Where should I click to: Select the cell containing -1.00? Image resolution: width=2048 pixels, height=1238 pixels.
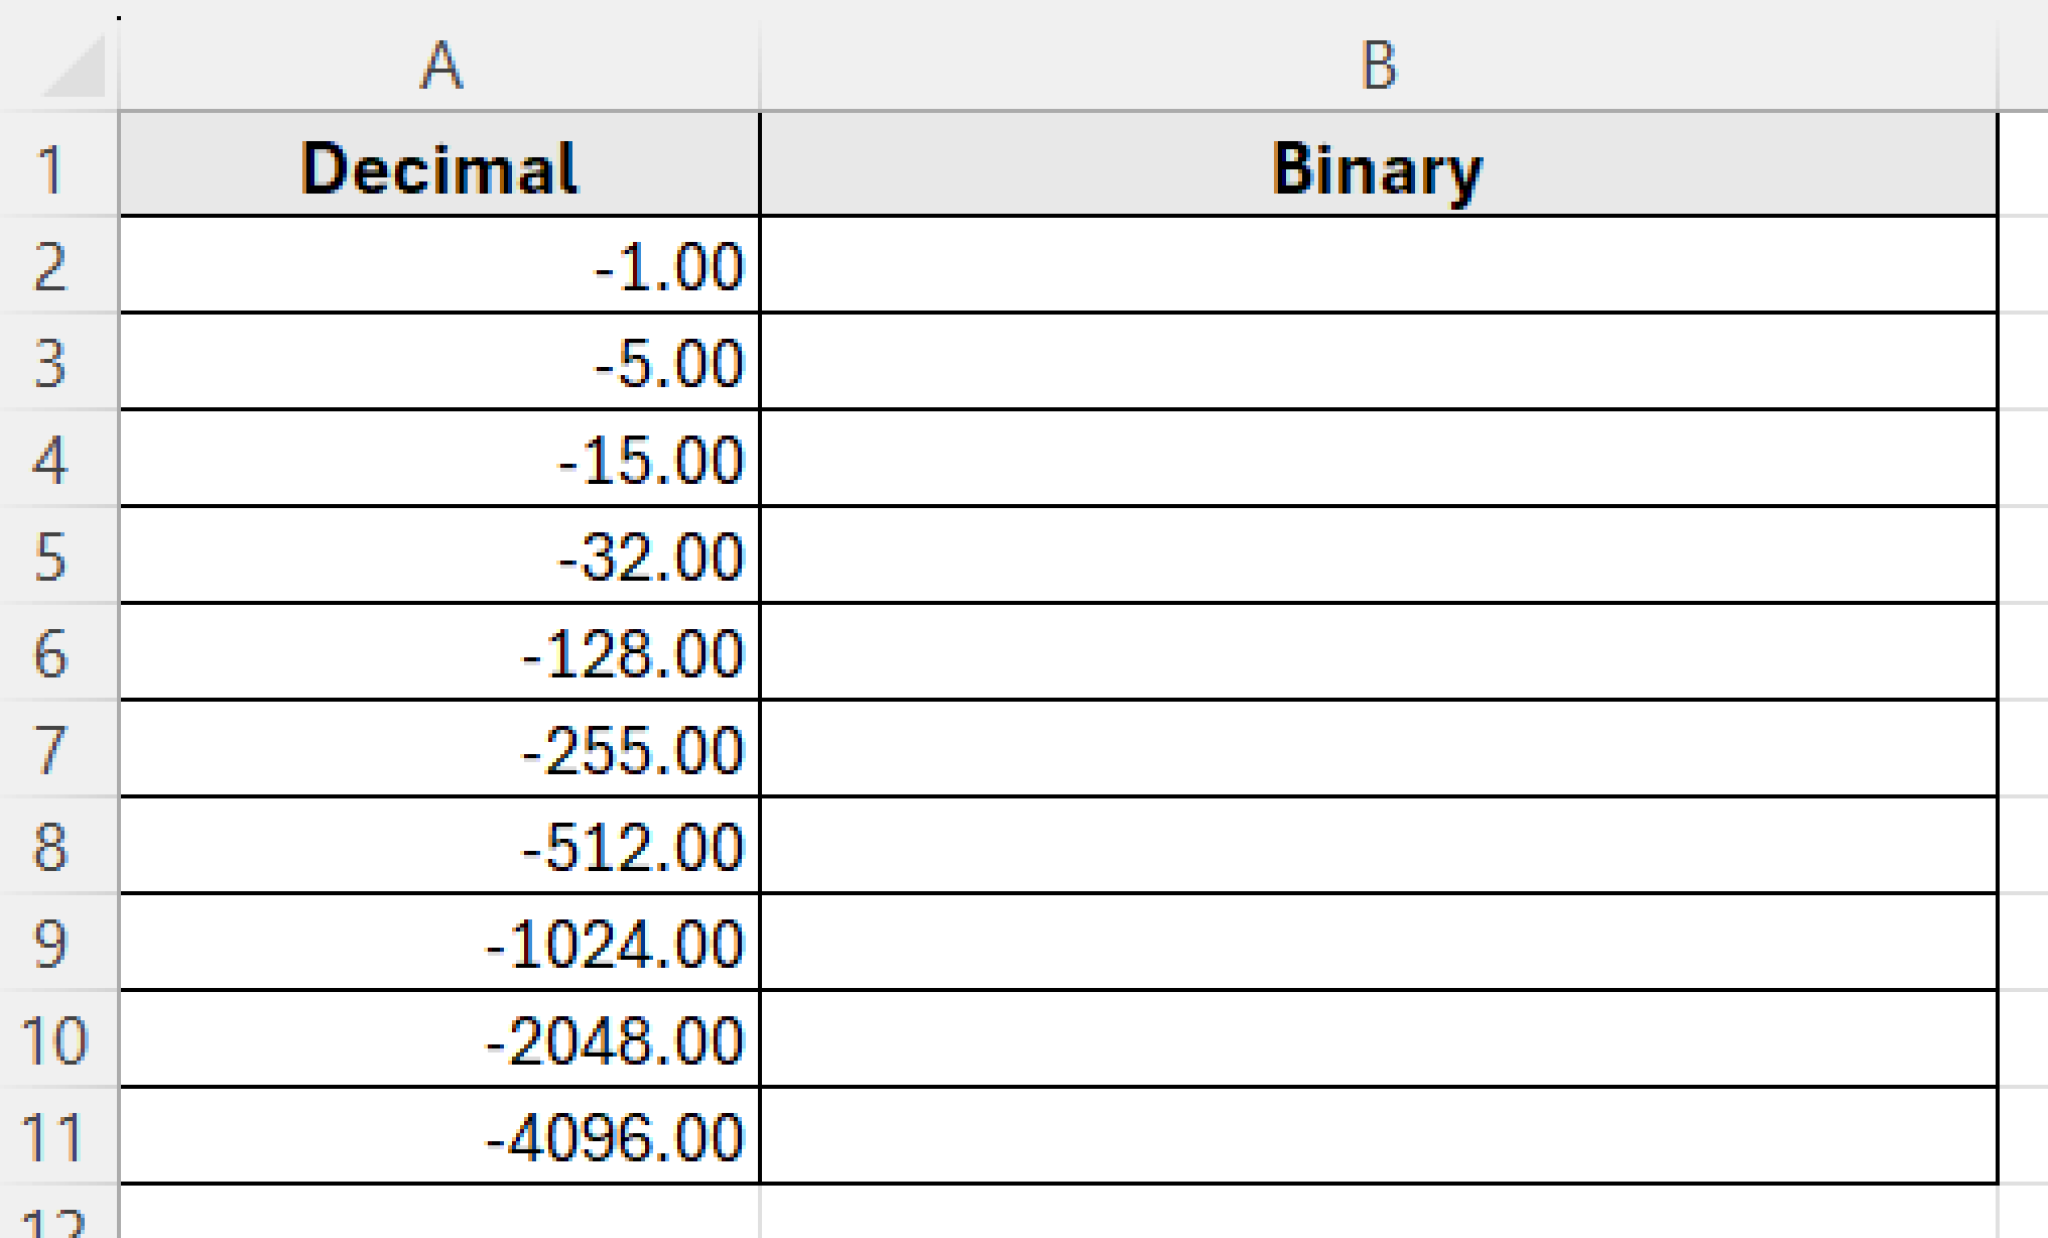click(x=440, y=265)
